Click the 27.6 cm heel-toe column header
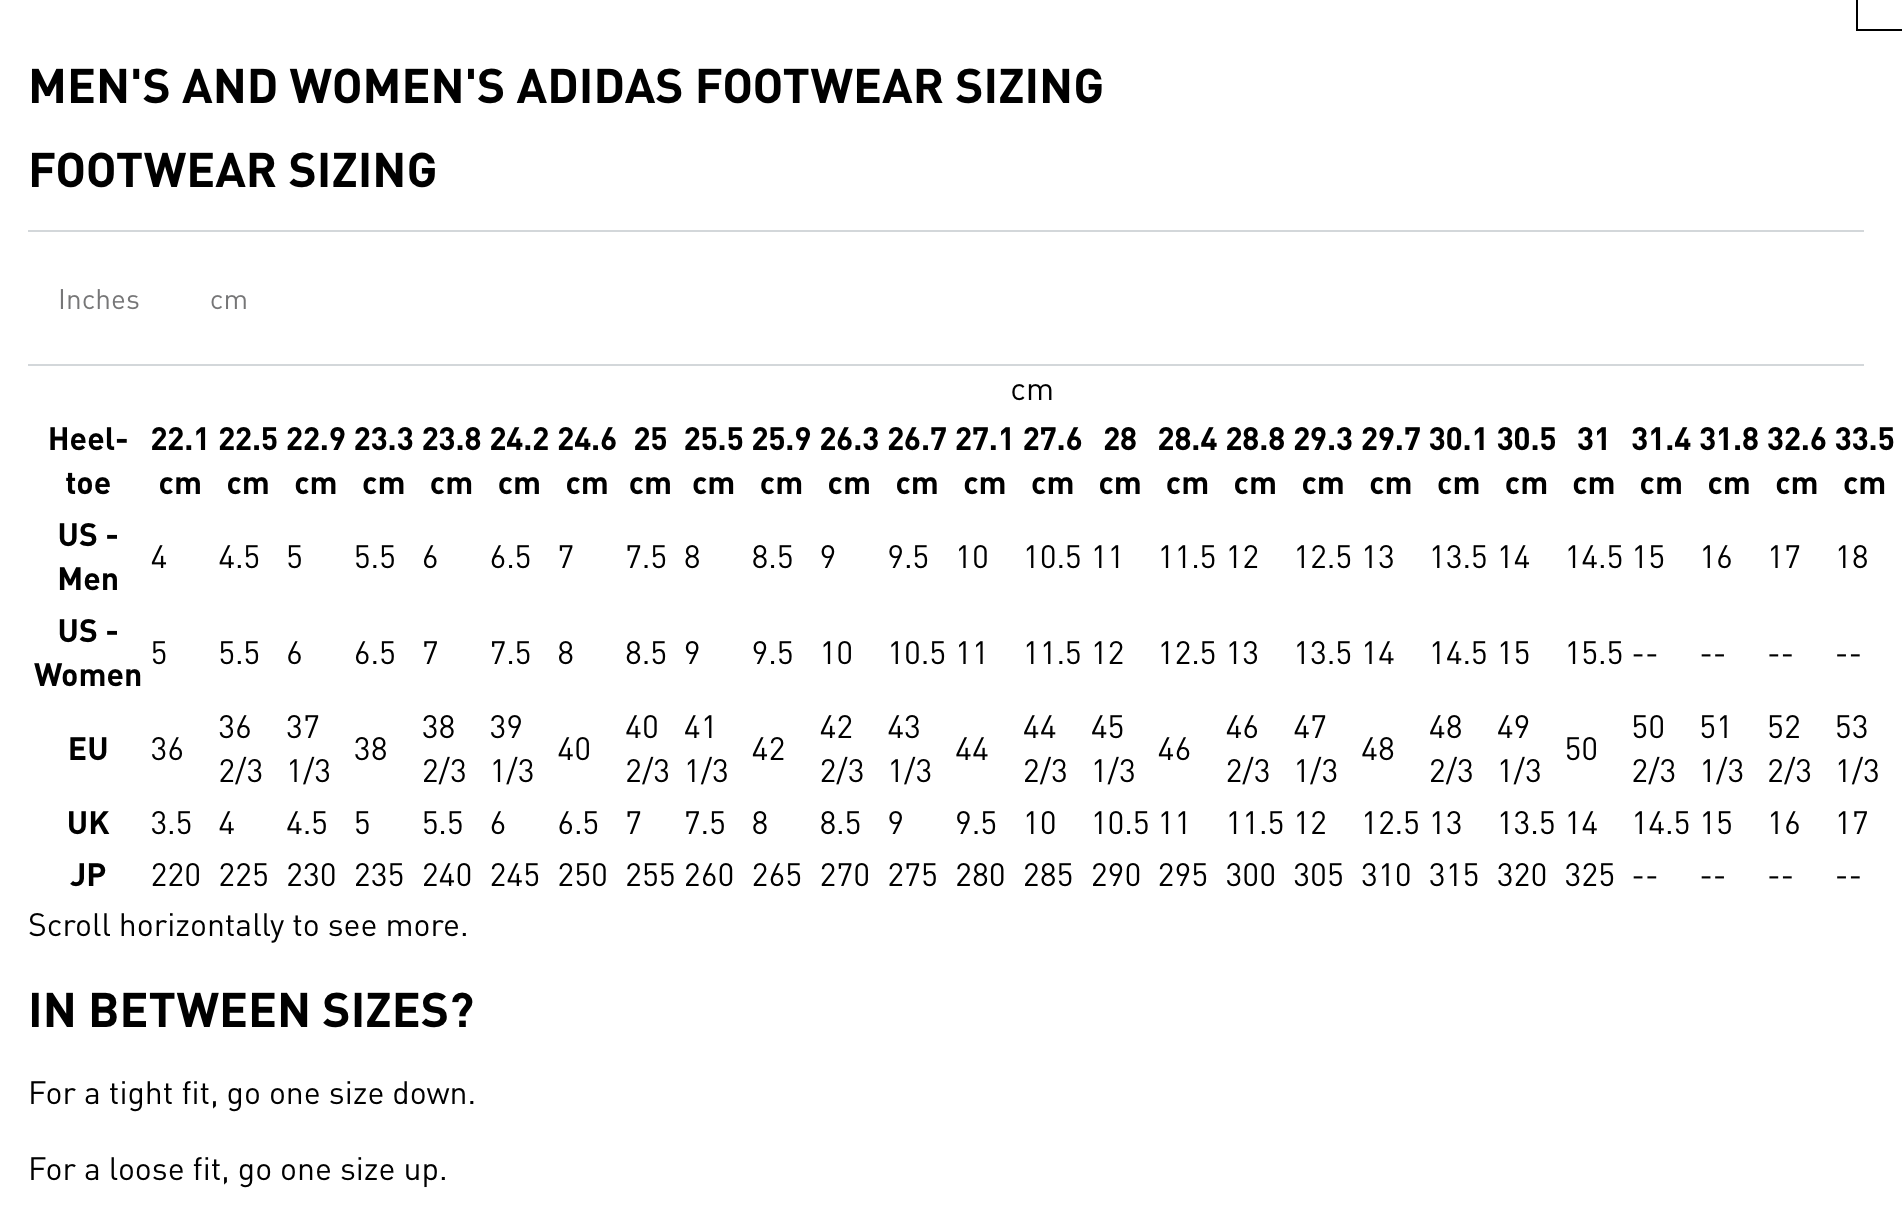Viewport: 1902px width, 1210px height. [x=1052, y=461]
